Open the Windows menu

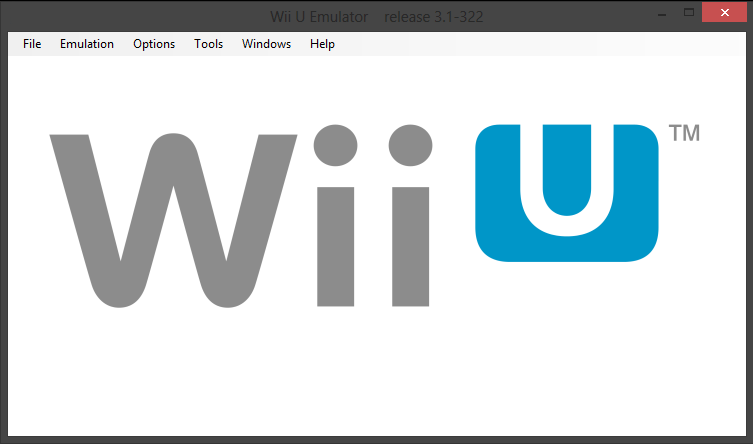266,44
